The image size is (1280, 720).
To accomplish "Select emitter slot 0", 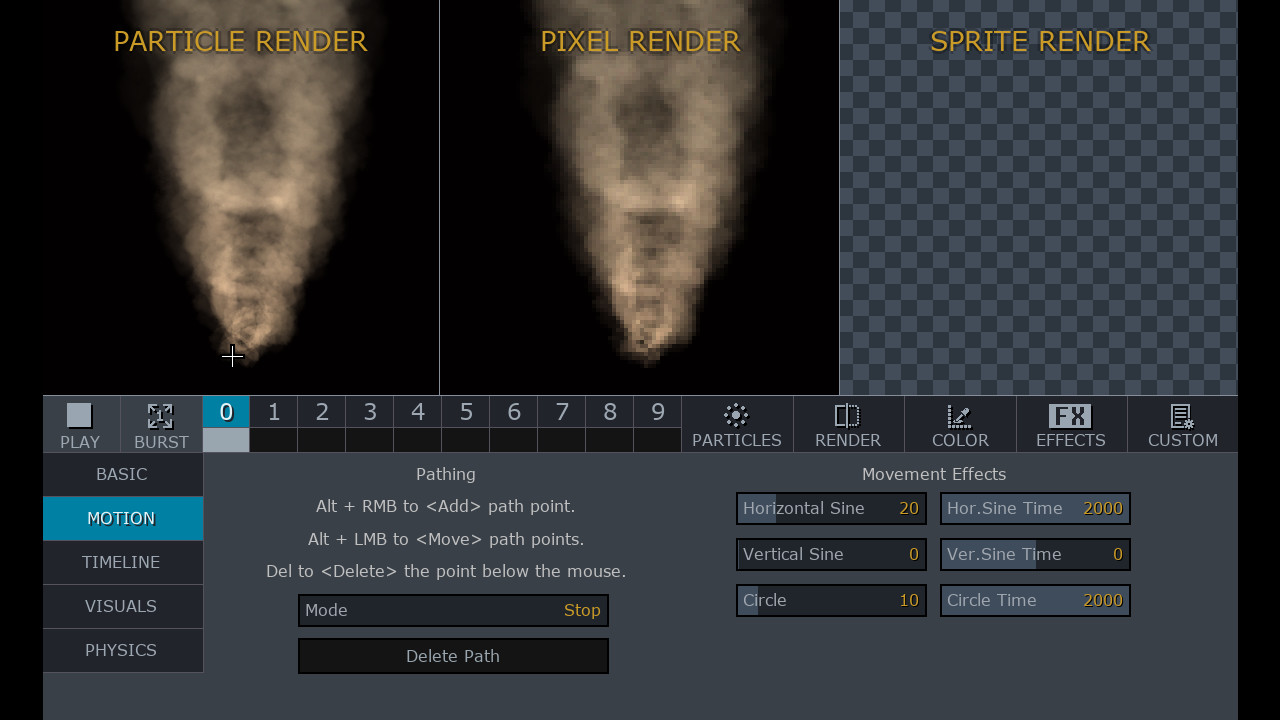I will coord(226,411).
